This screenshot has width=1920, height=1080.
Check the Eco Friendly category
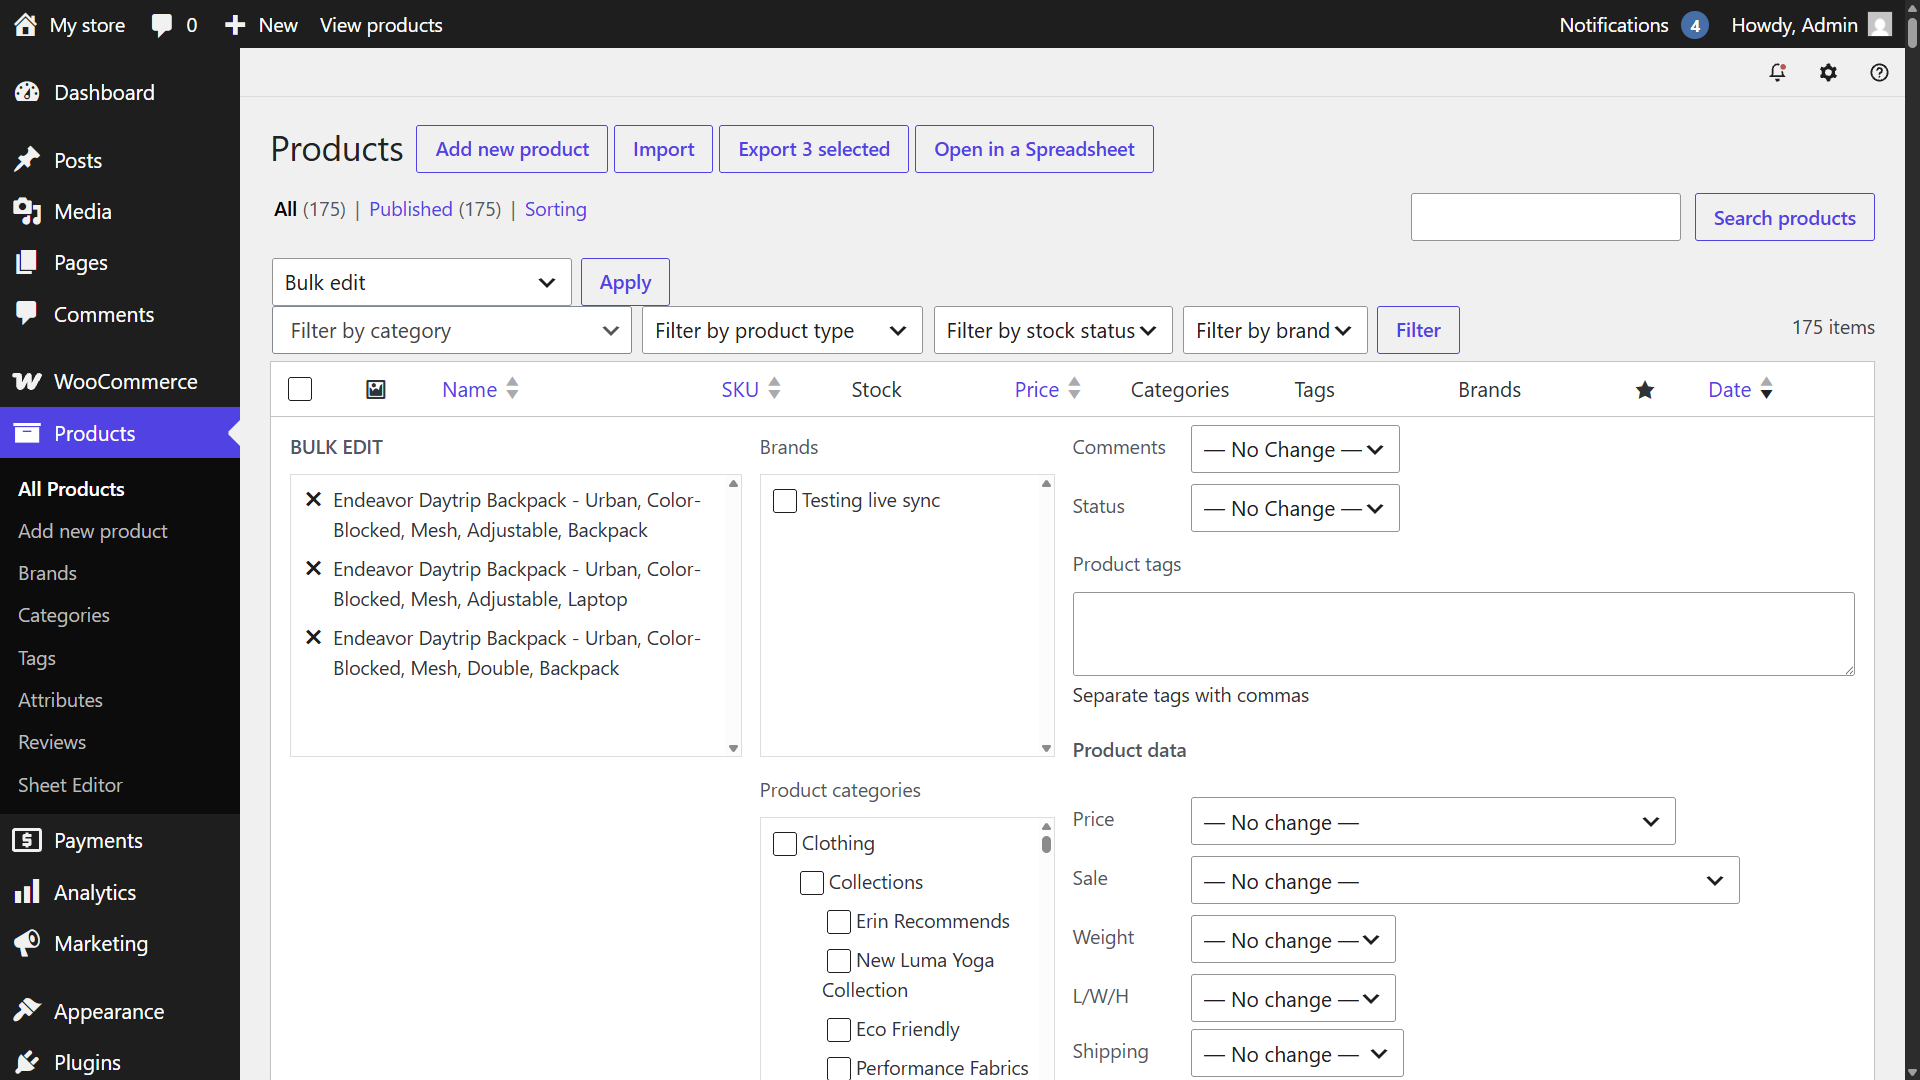point(839,1030)
